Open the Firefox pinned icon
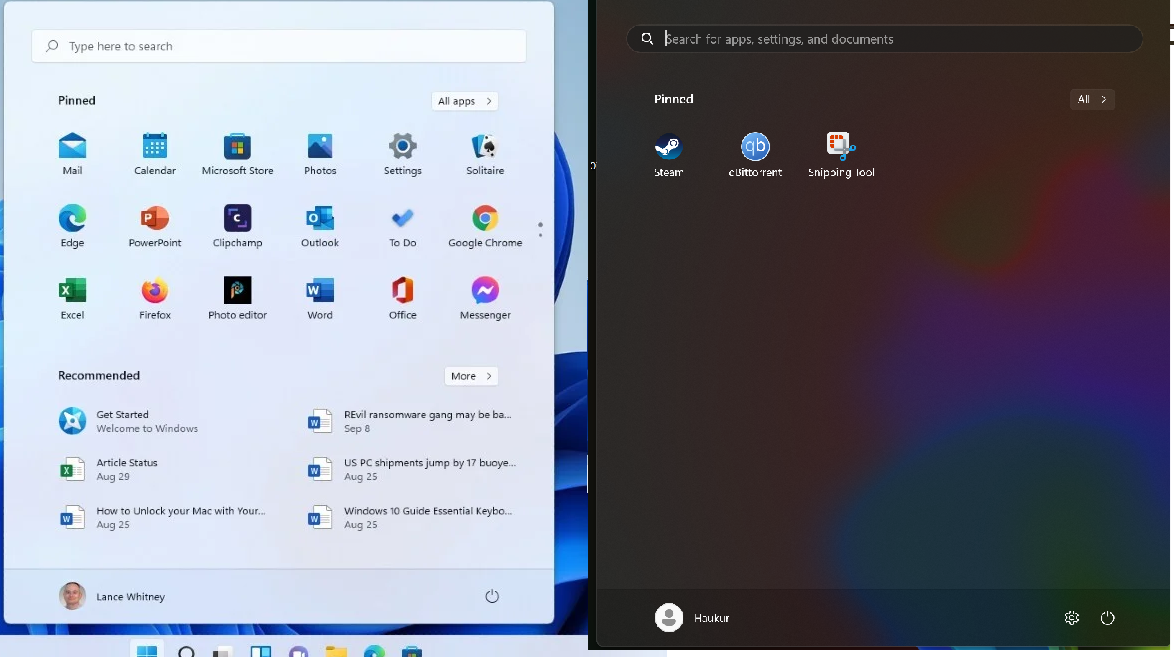 click(155, 291)
